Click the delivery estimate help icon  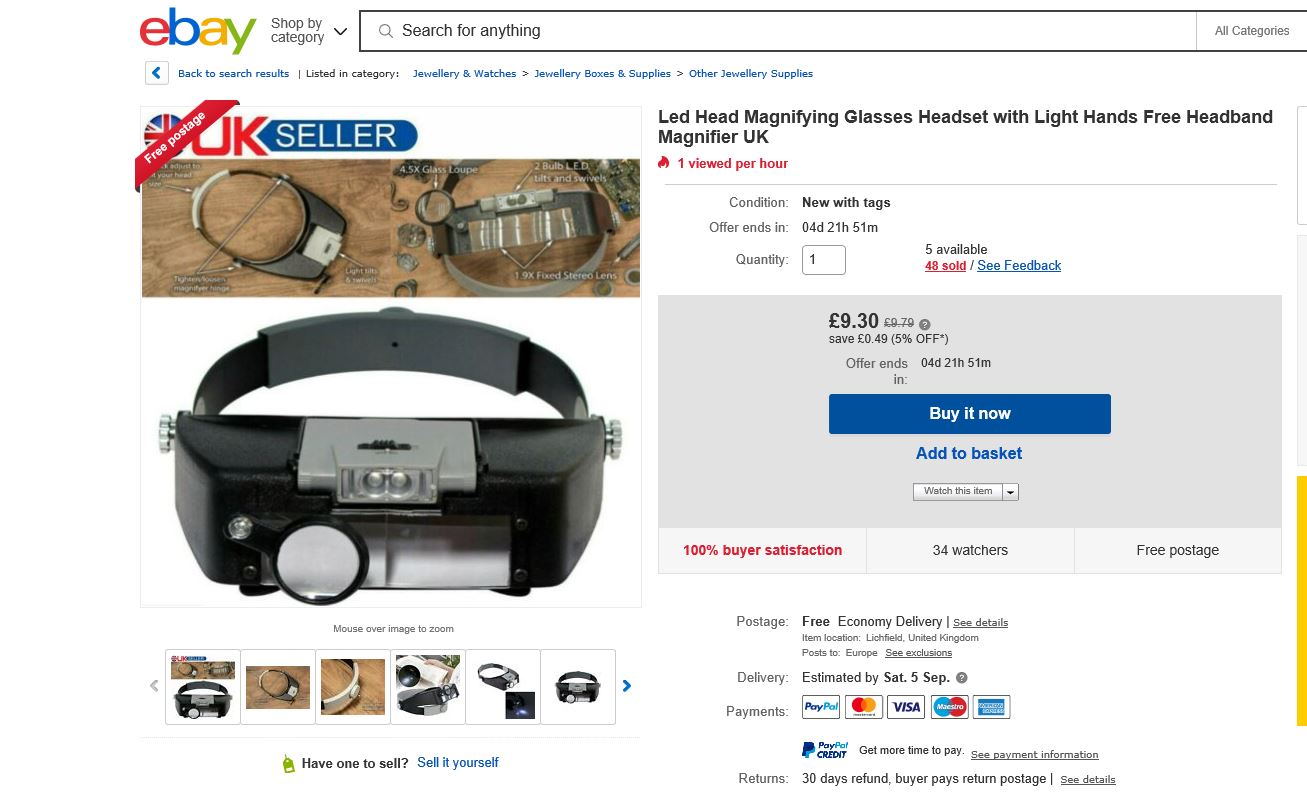click(x=962, y=677)
